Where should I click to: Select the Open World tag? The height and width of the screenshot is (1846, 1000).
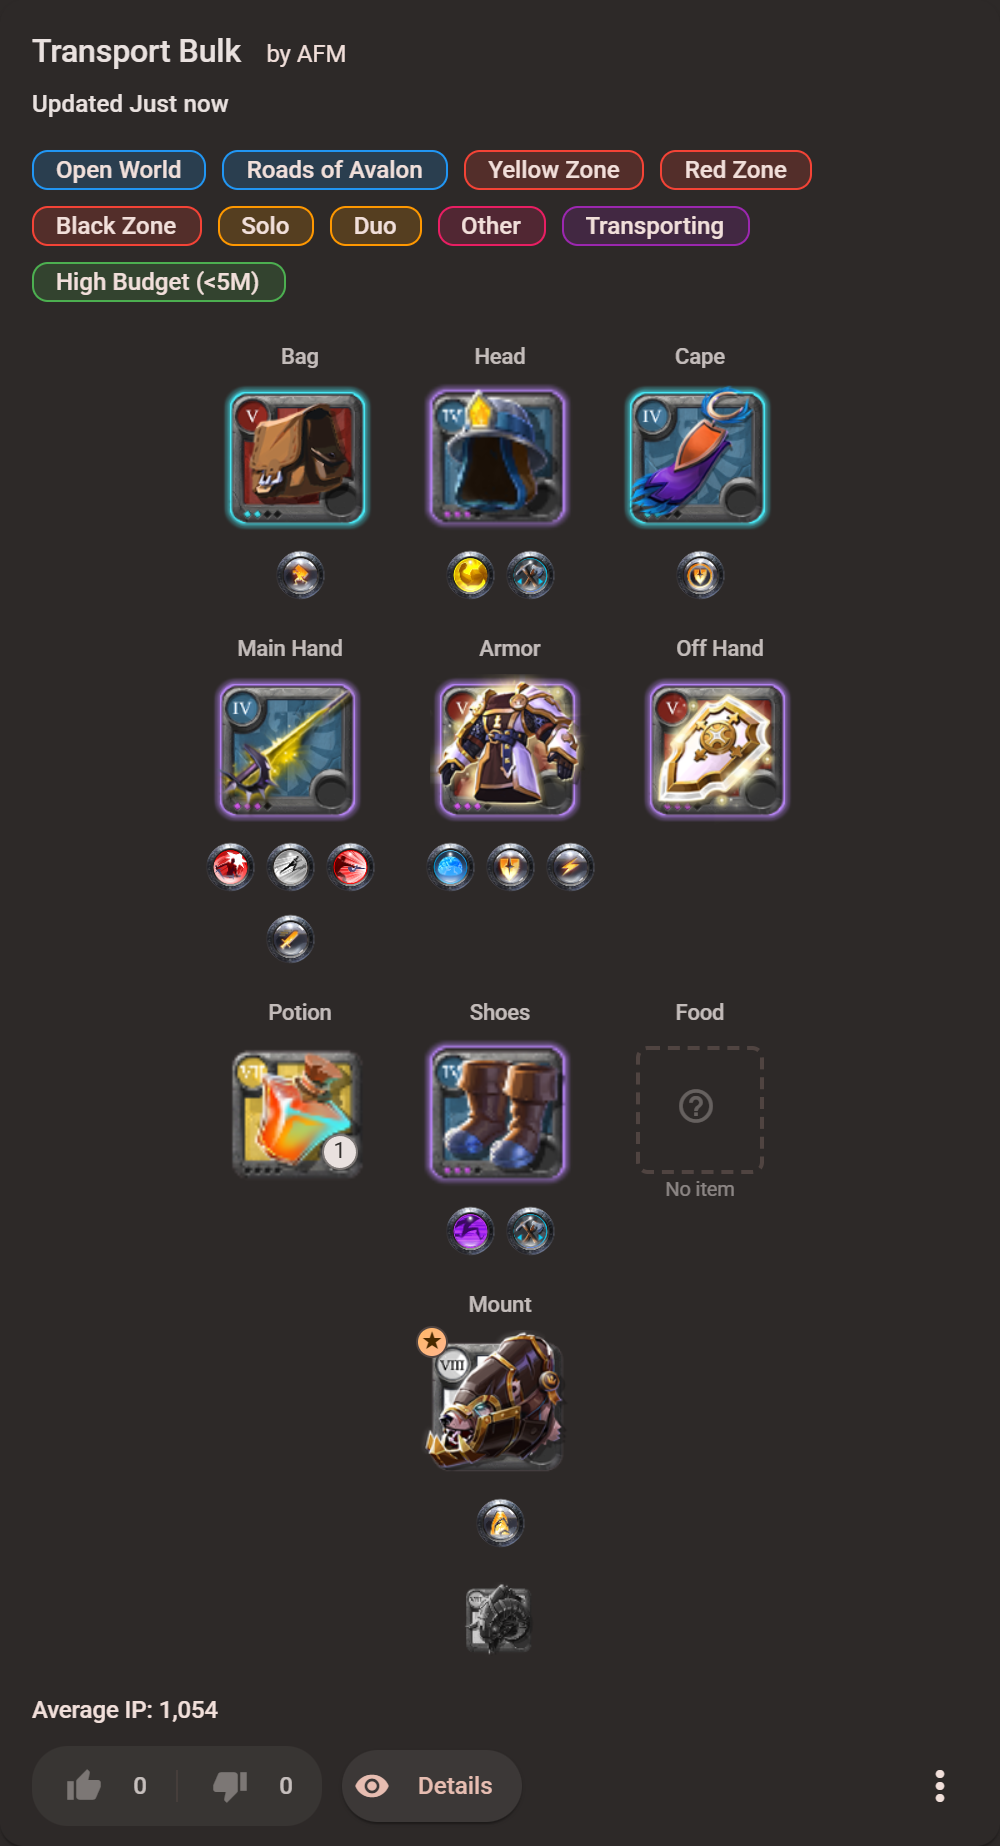(119, 170)
